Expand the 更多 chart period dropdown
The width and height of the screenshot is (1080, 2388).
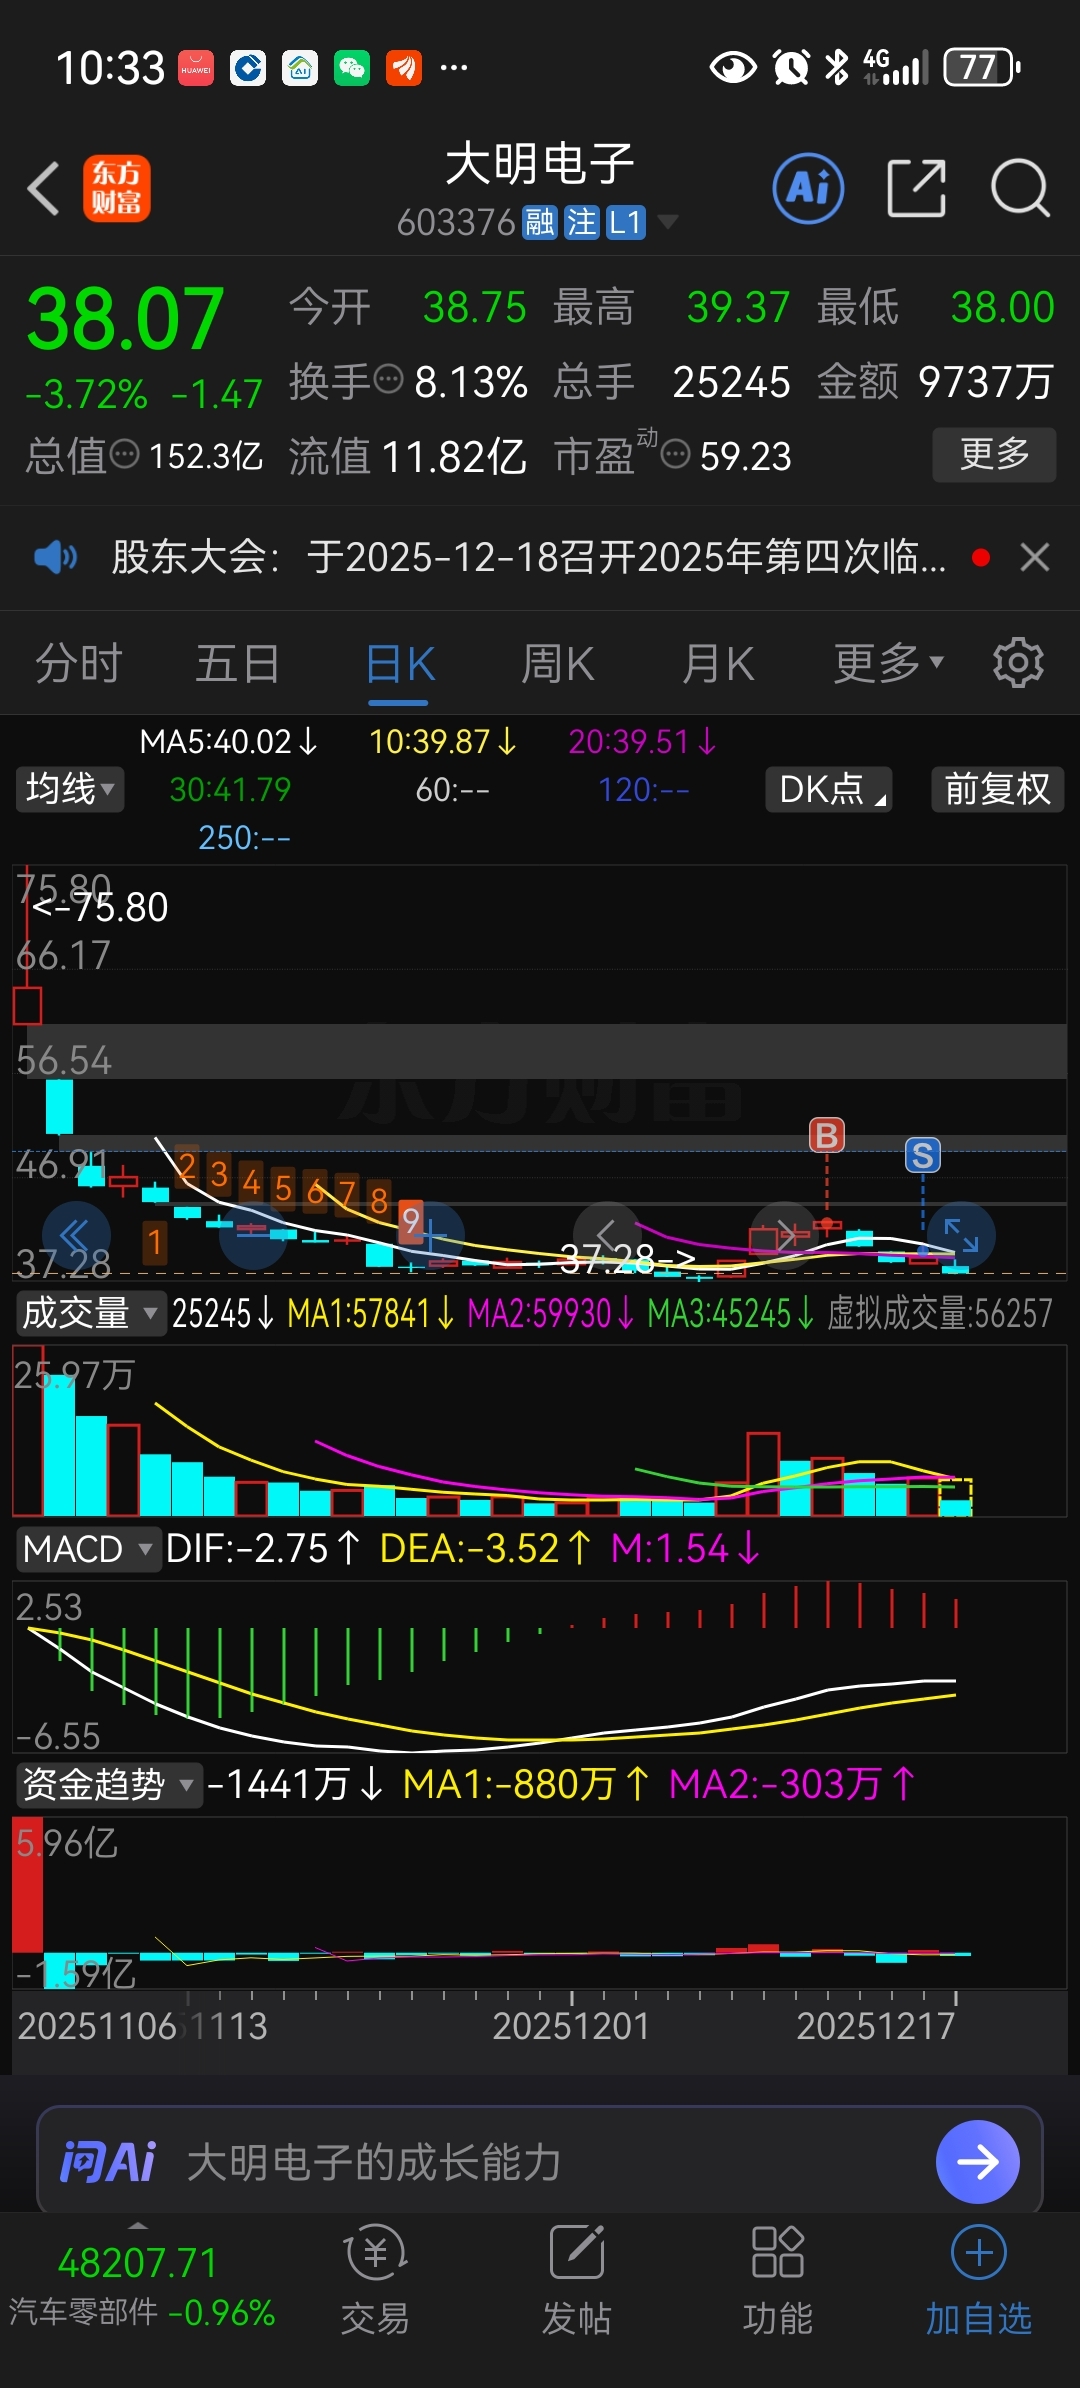tap(889, 664)
